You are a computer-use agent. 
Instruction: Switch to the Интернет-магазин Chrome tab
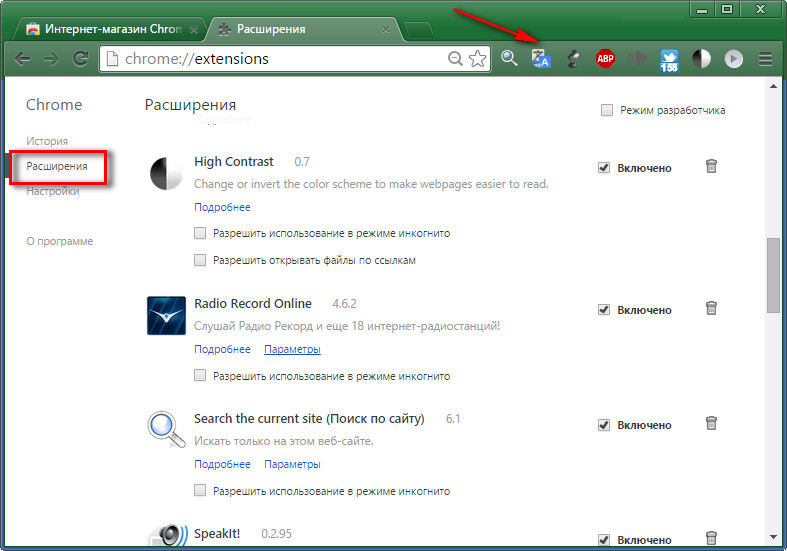(x=108, y=29)
